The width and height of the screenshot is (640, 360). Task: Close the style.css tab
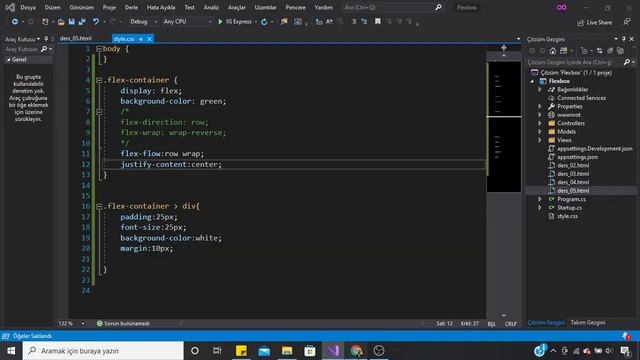pos(149,39)
